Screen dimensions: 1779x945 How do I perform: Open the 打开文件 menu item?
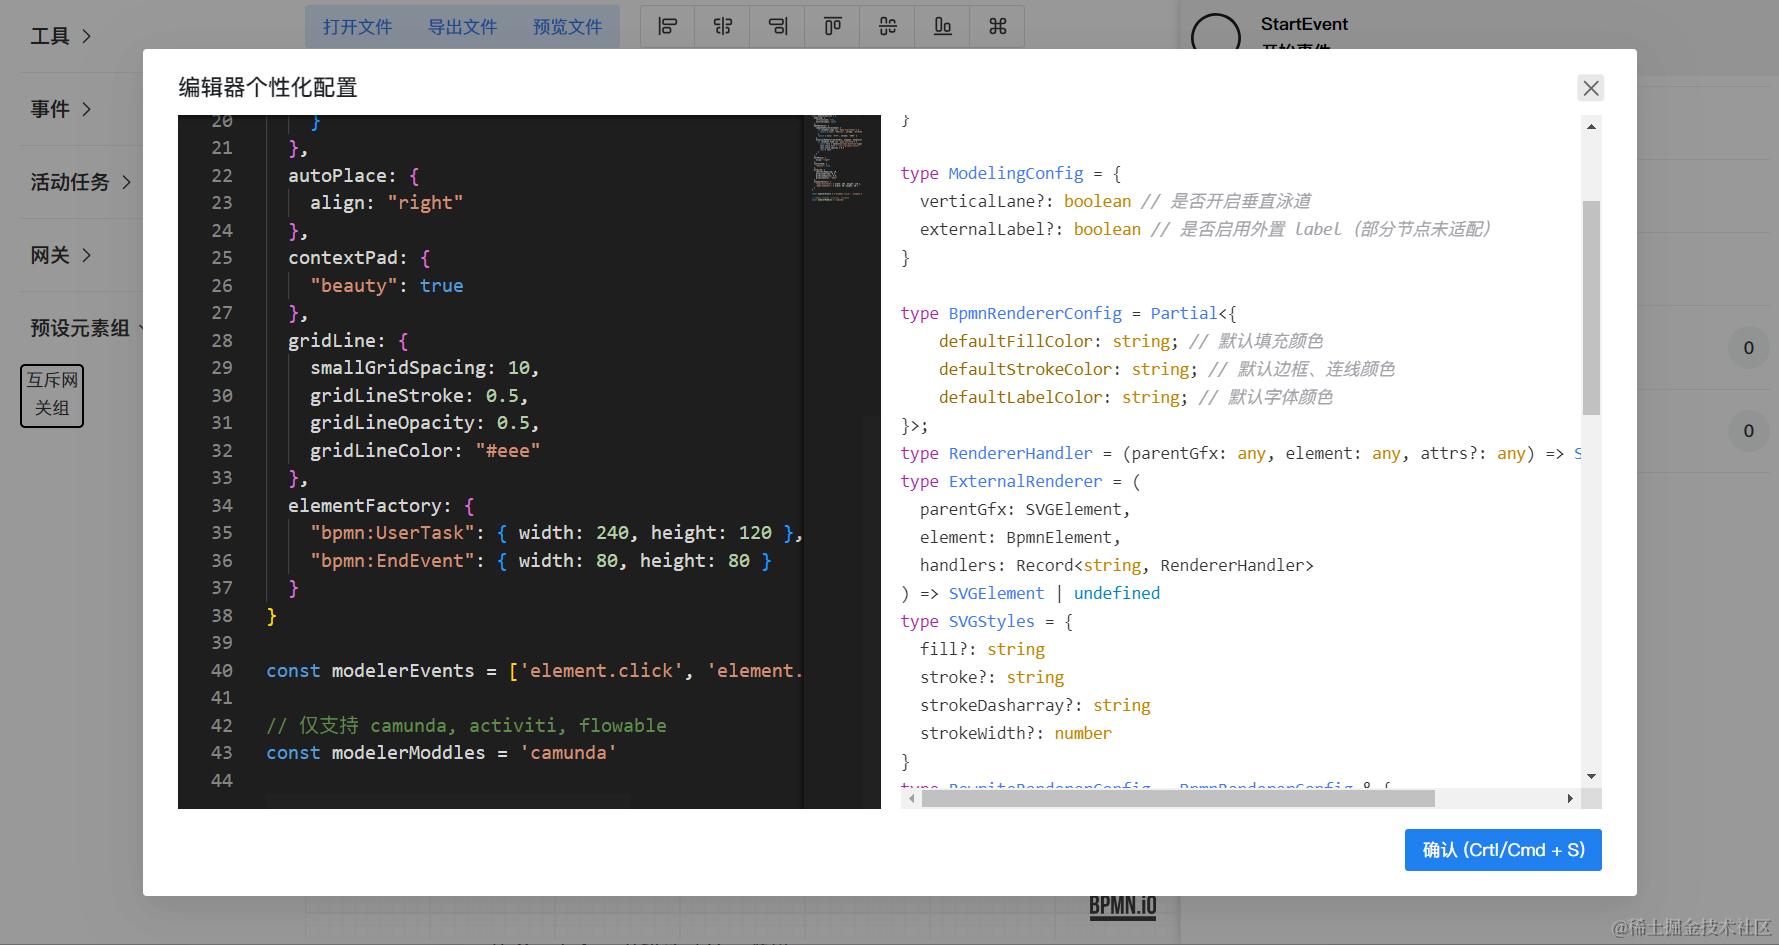pyautogui.click(x=357, y=27)
